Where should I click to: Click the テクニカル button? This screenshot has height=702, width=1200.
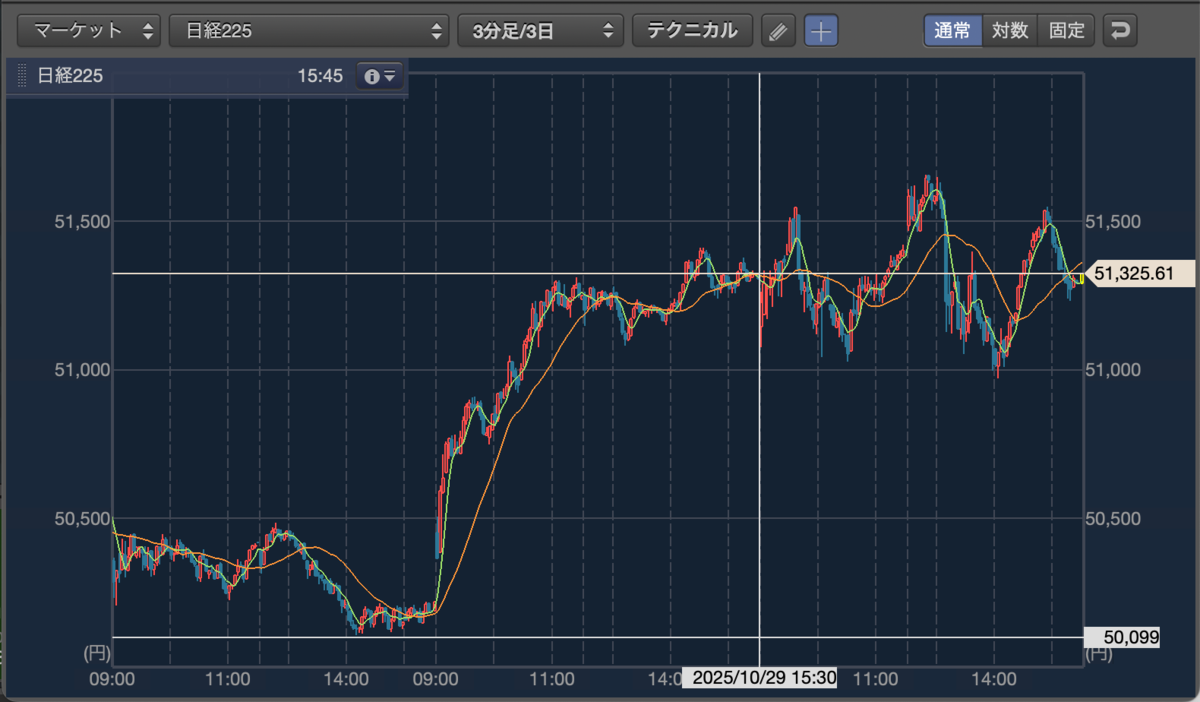click(692, 31)
